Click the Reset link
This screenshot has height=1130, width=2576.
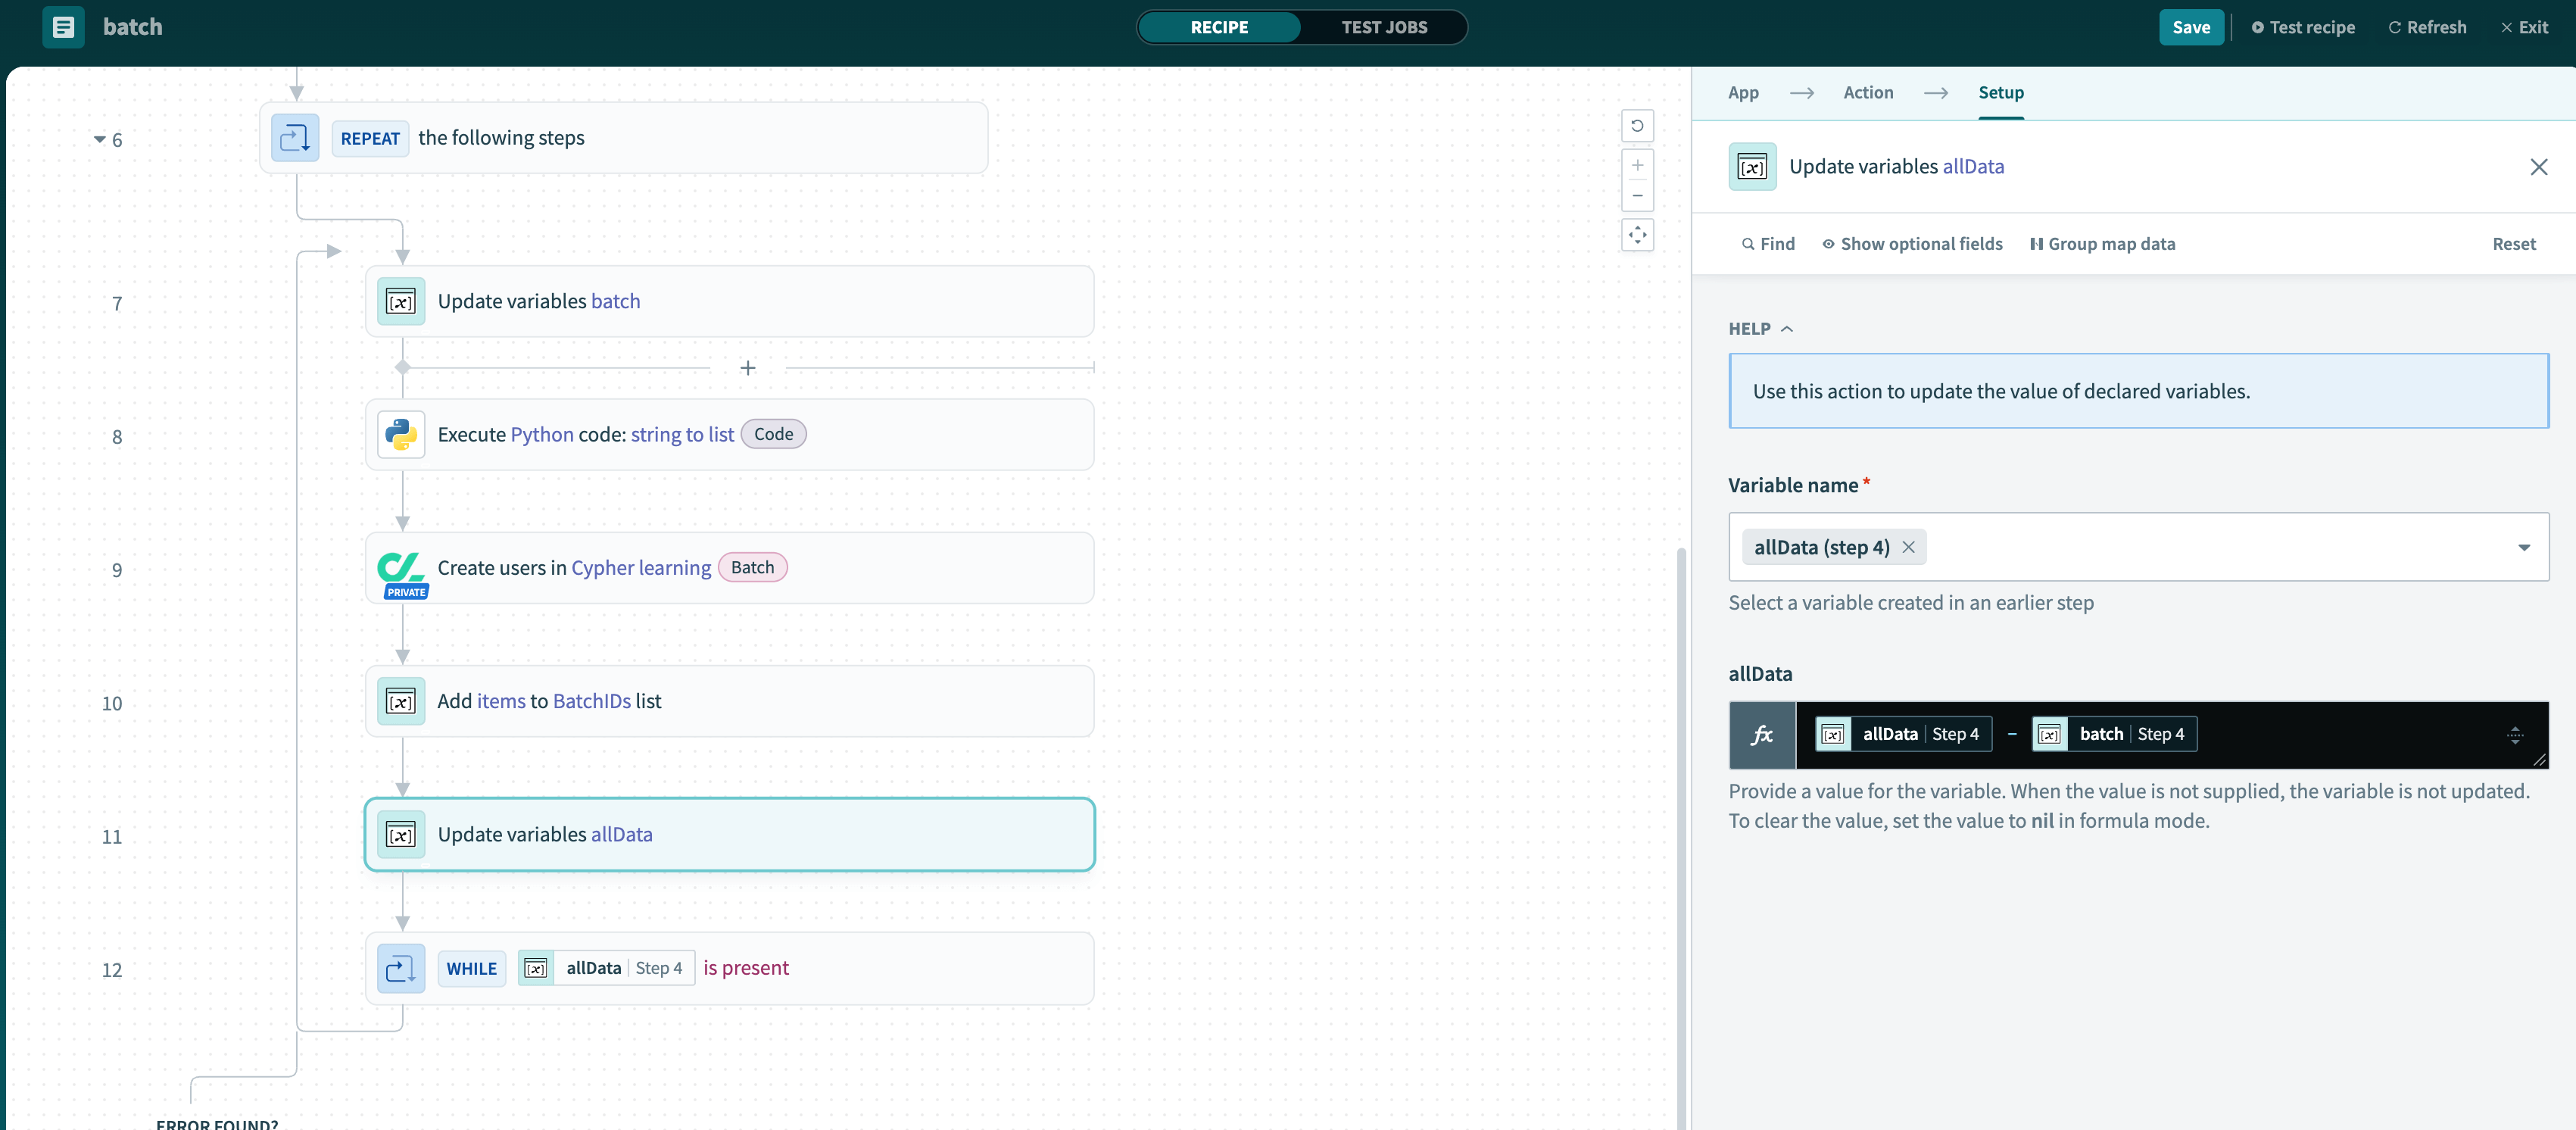pos(2513,244)
